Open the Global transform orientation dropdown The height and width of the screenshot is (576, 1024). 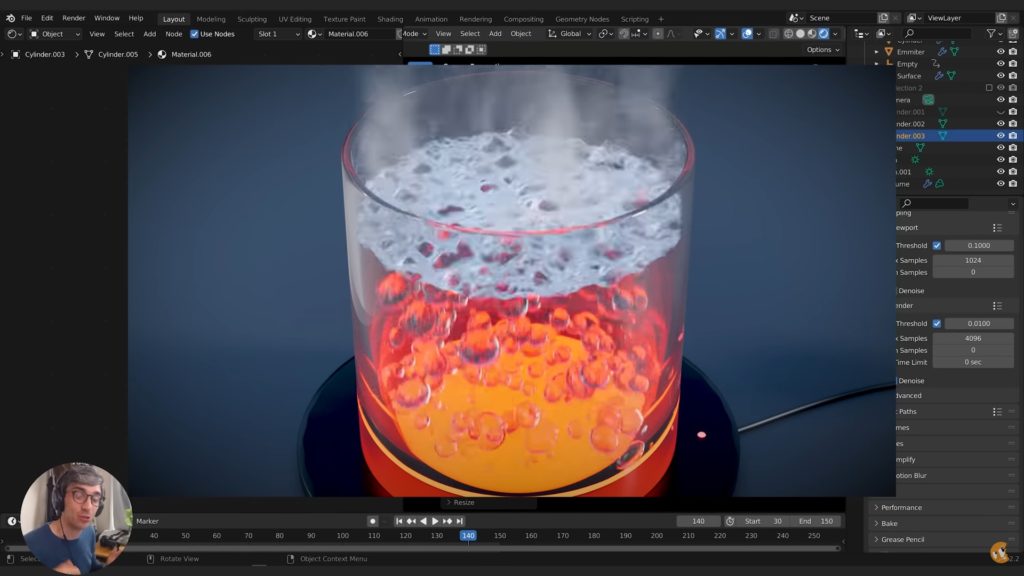tap(570, 34)
